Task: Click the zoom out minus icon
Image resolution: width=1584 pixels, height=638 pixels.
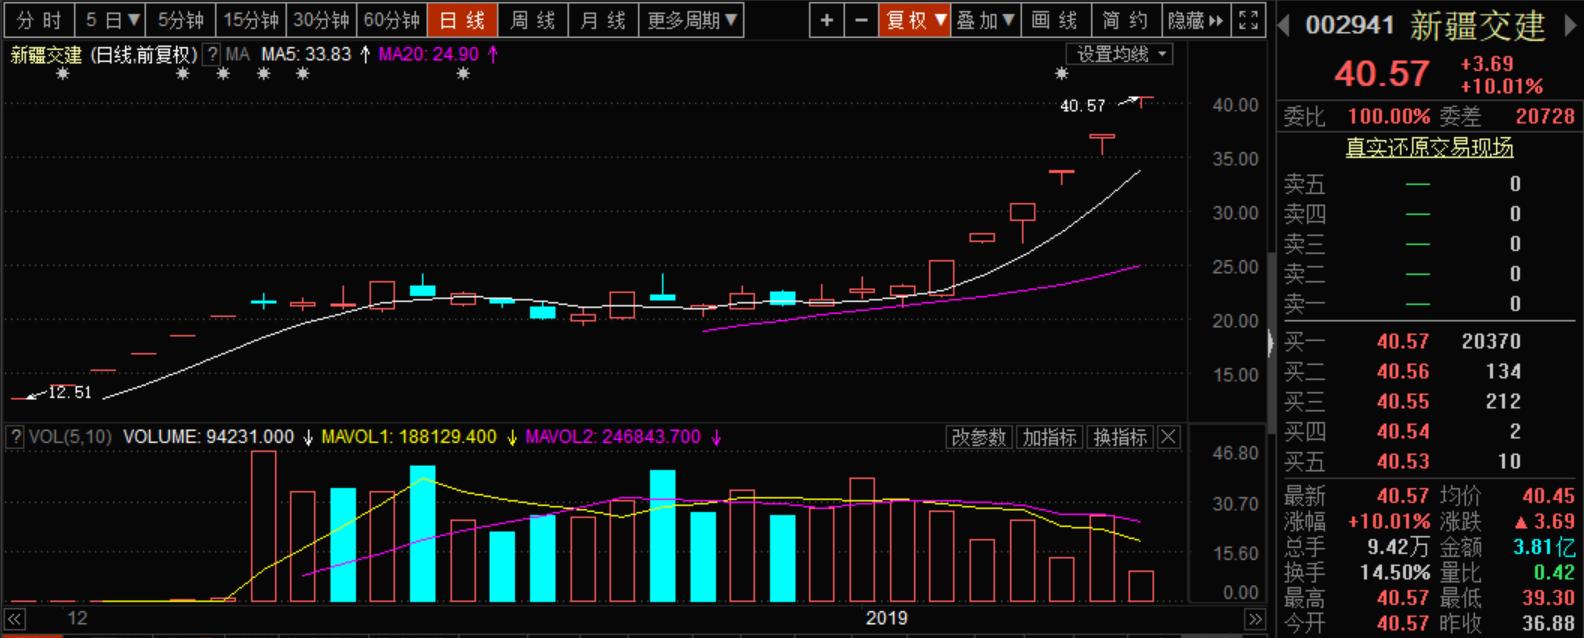Action: [861, 20]
